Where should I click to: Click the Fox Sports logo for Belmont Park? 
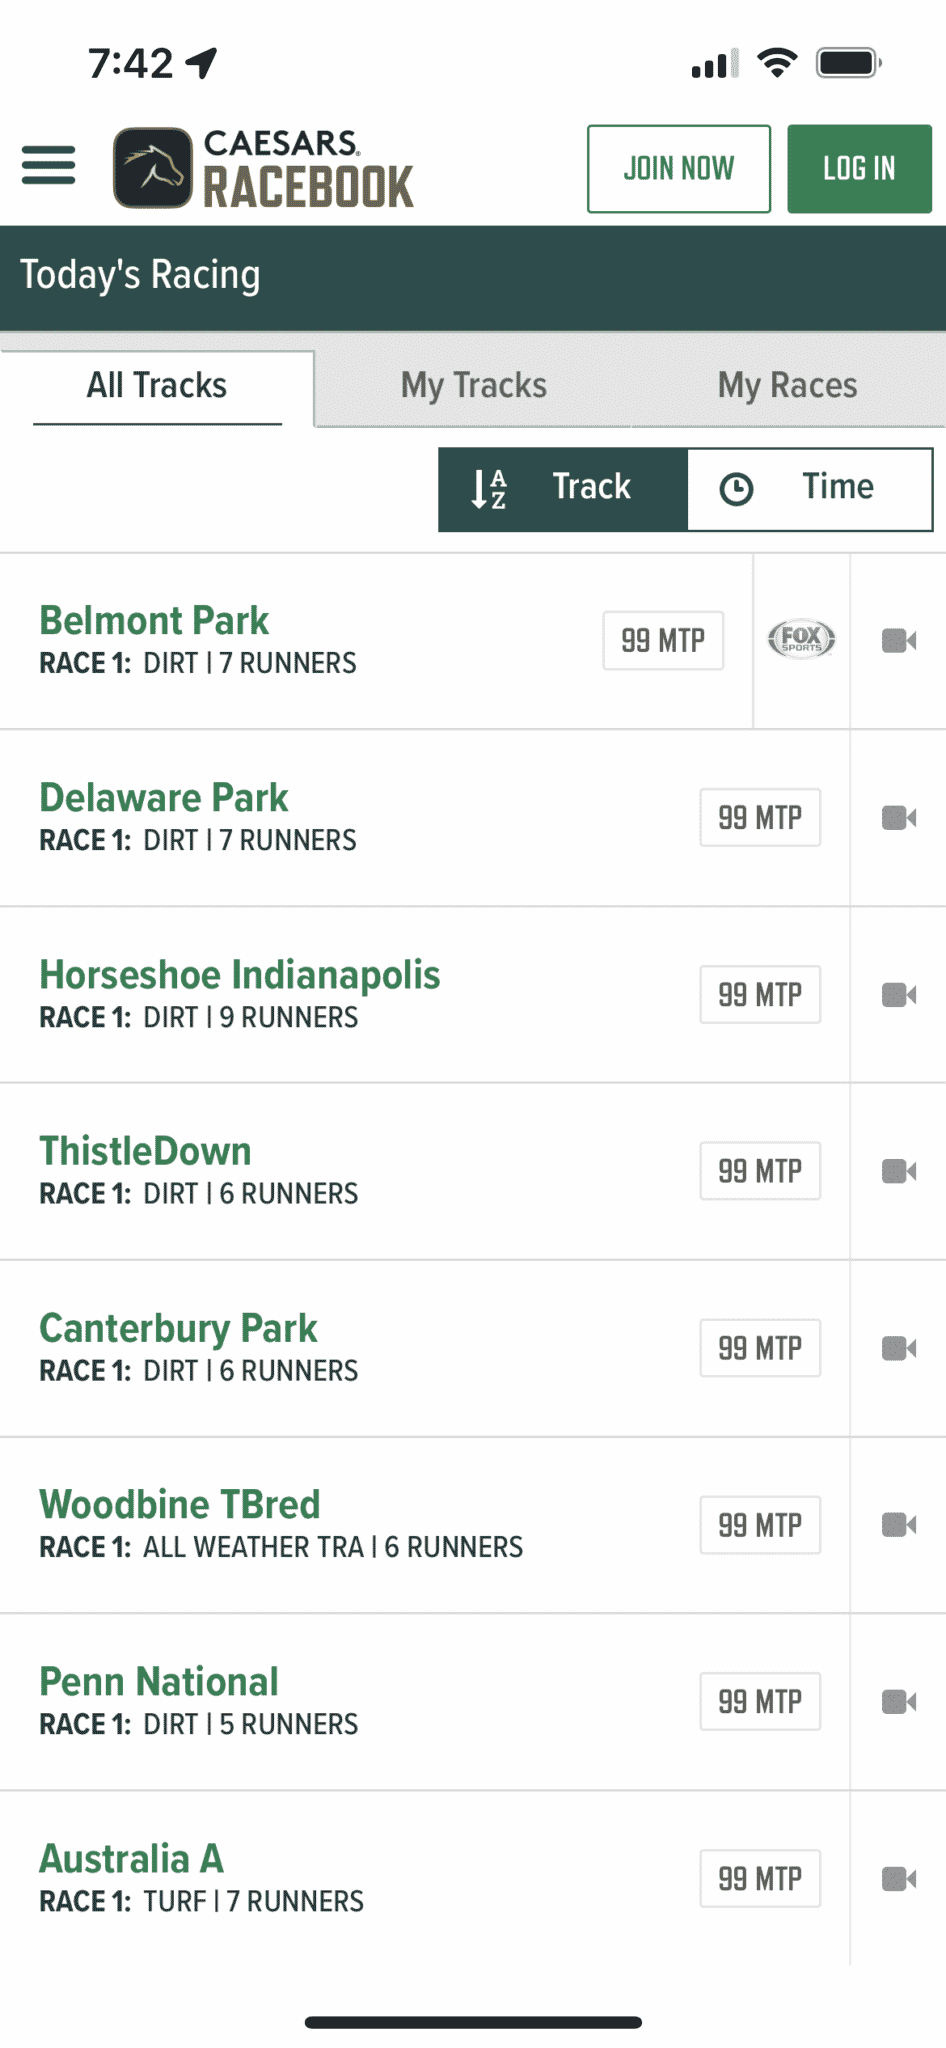(801, 639)
